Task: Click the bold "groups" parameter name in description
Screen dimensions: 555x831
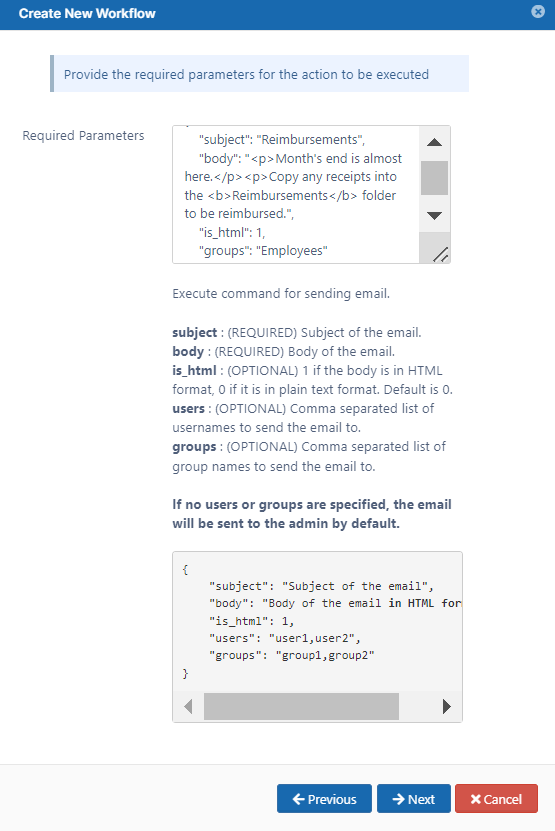Action: click(x=194, y=447)
